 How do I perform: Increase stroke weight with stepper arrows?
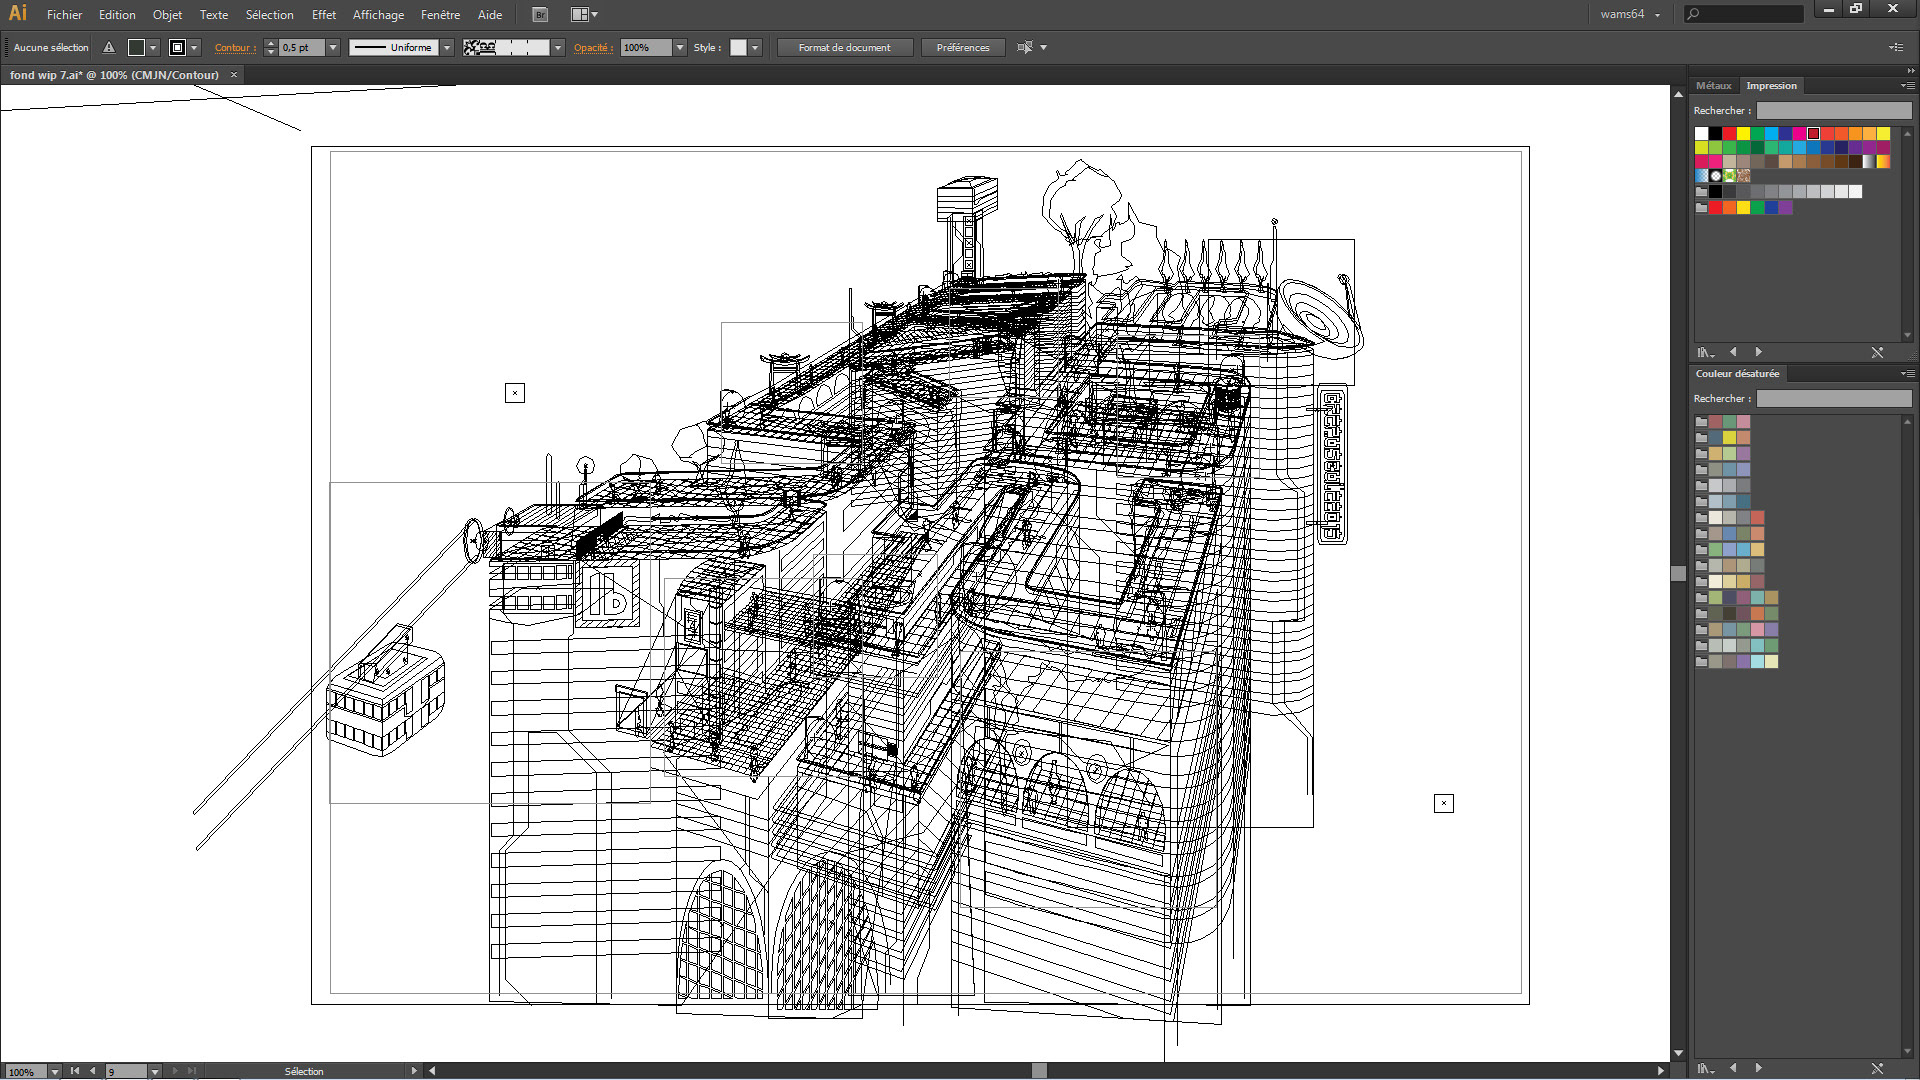coord(270,43)
